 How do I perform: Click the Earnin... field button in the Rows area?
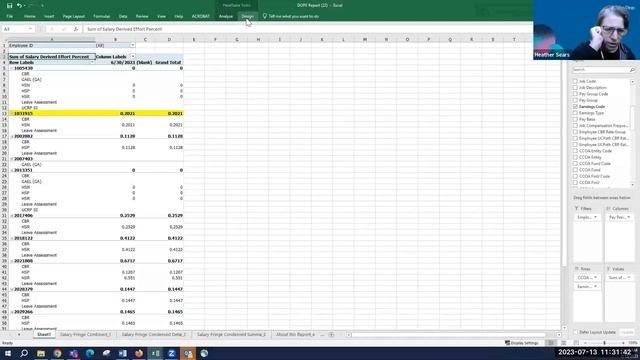point(587,287)
